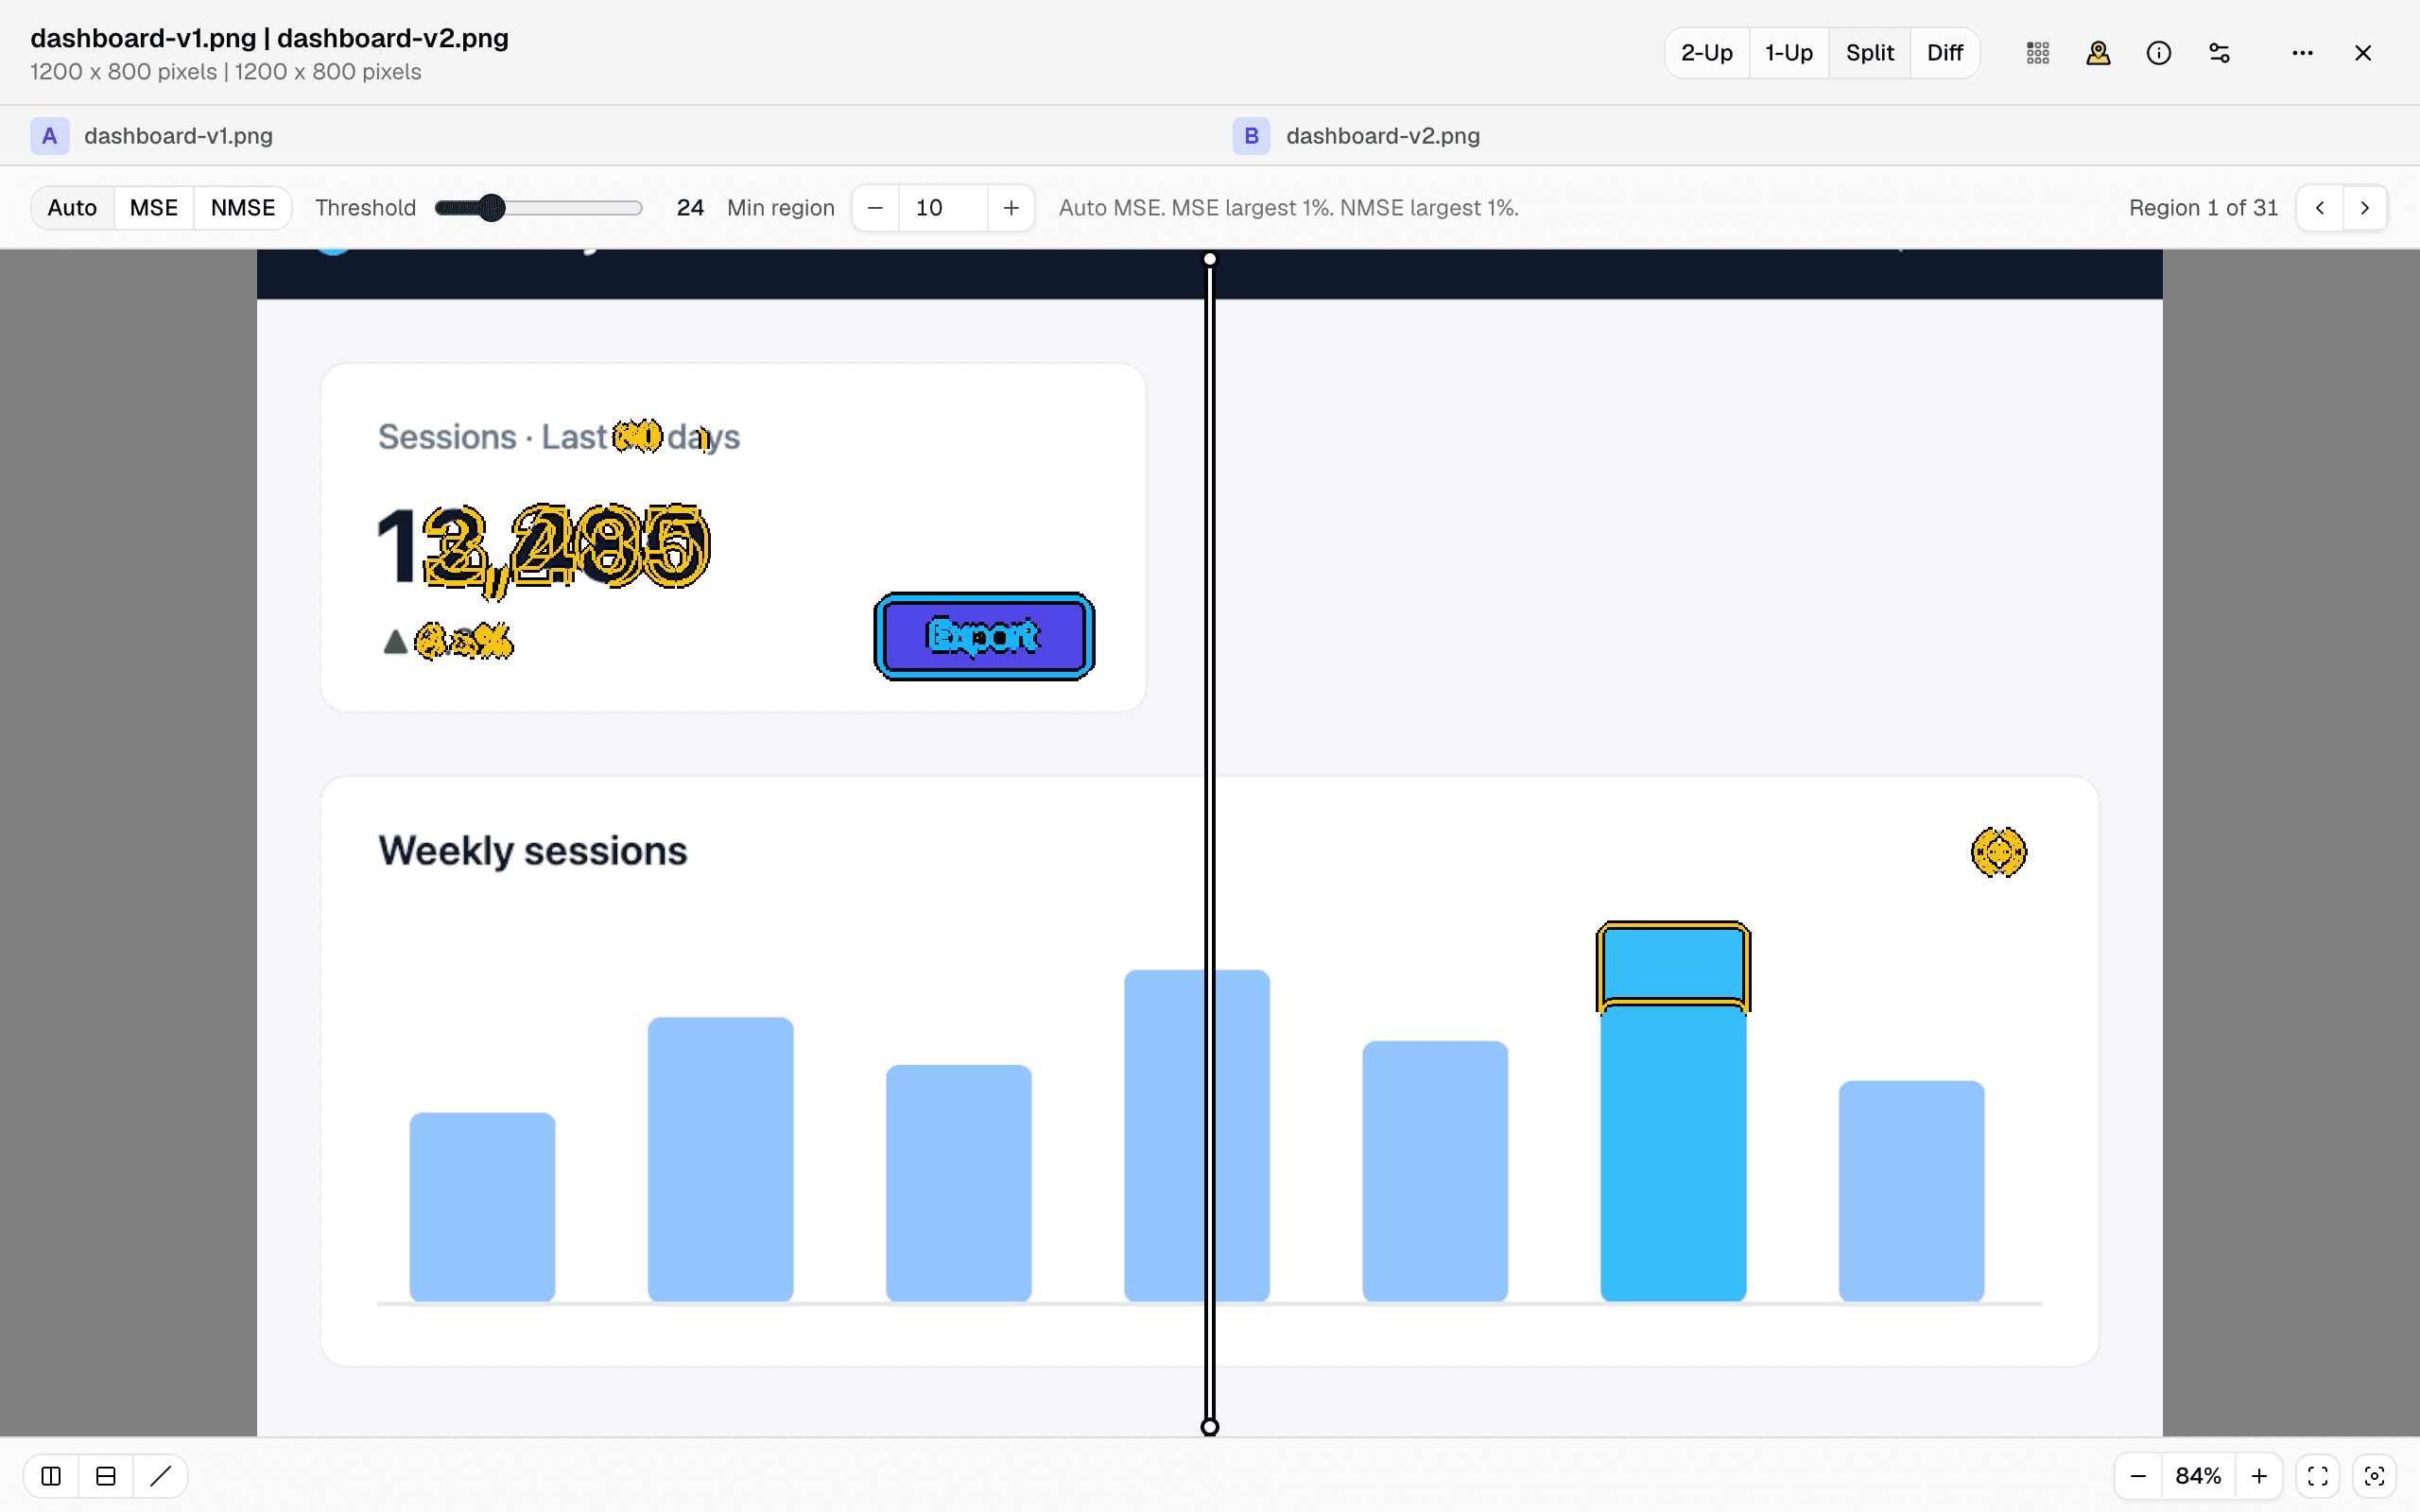Click the highlighted diff icon near Weekly sessions
Viewport: 2420px width, 1512px height.
1999,852
